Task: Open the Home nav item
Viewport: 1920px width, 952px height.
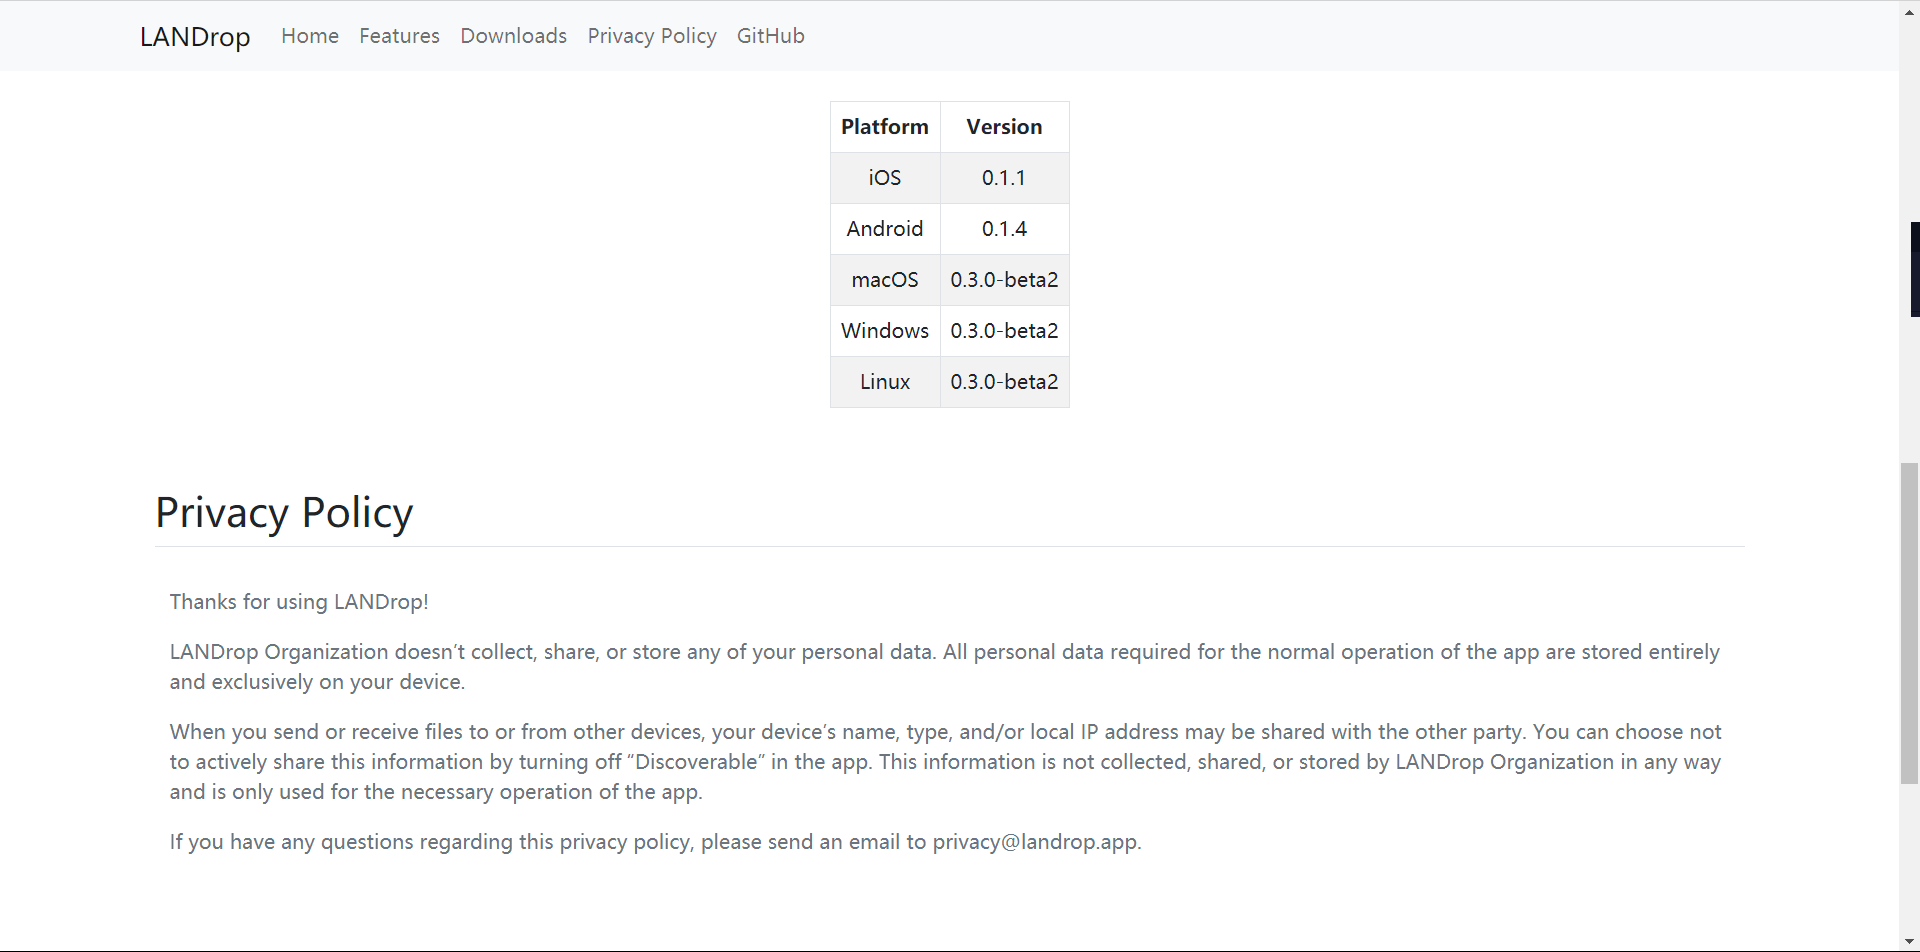Action: 310,36
